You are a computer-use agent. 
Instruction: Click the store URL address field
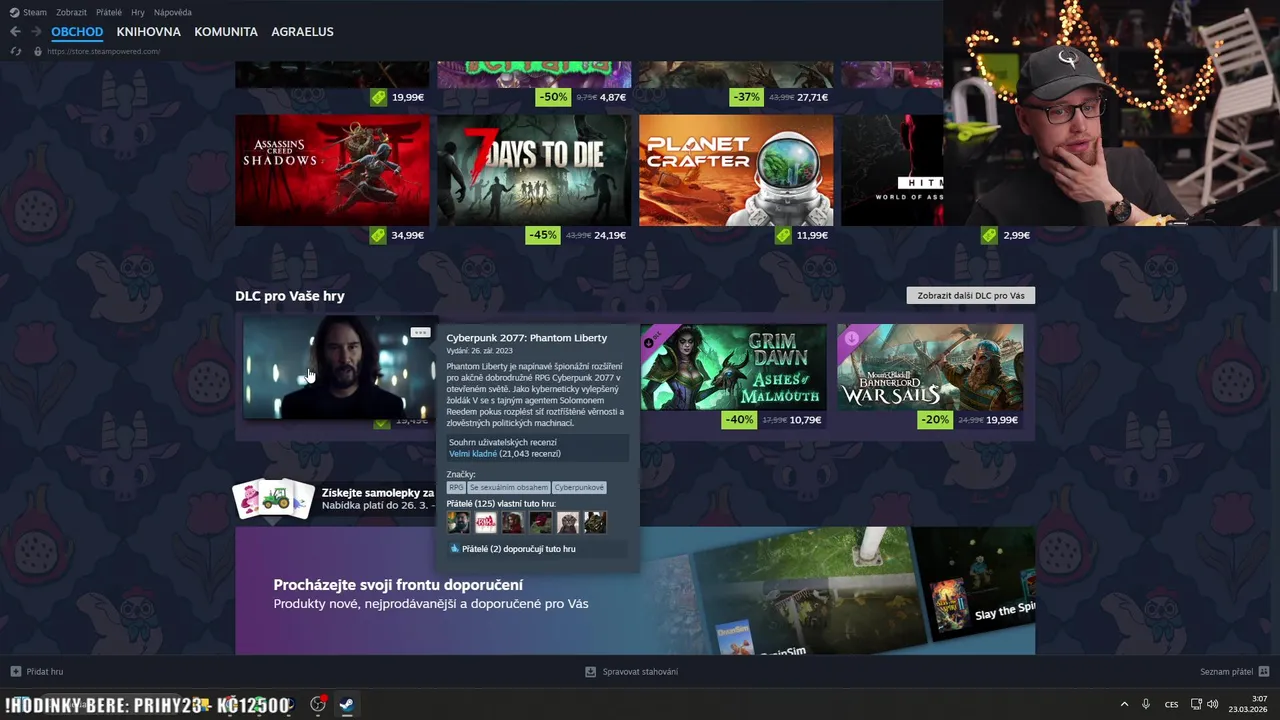(103, 51)
